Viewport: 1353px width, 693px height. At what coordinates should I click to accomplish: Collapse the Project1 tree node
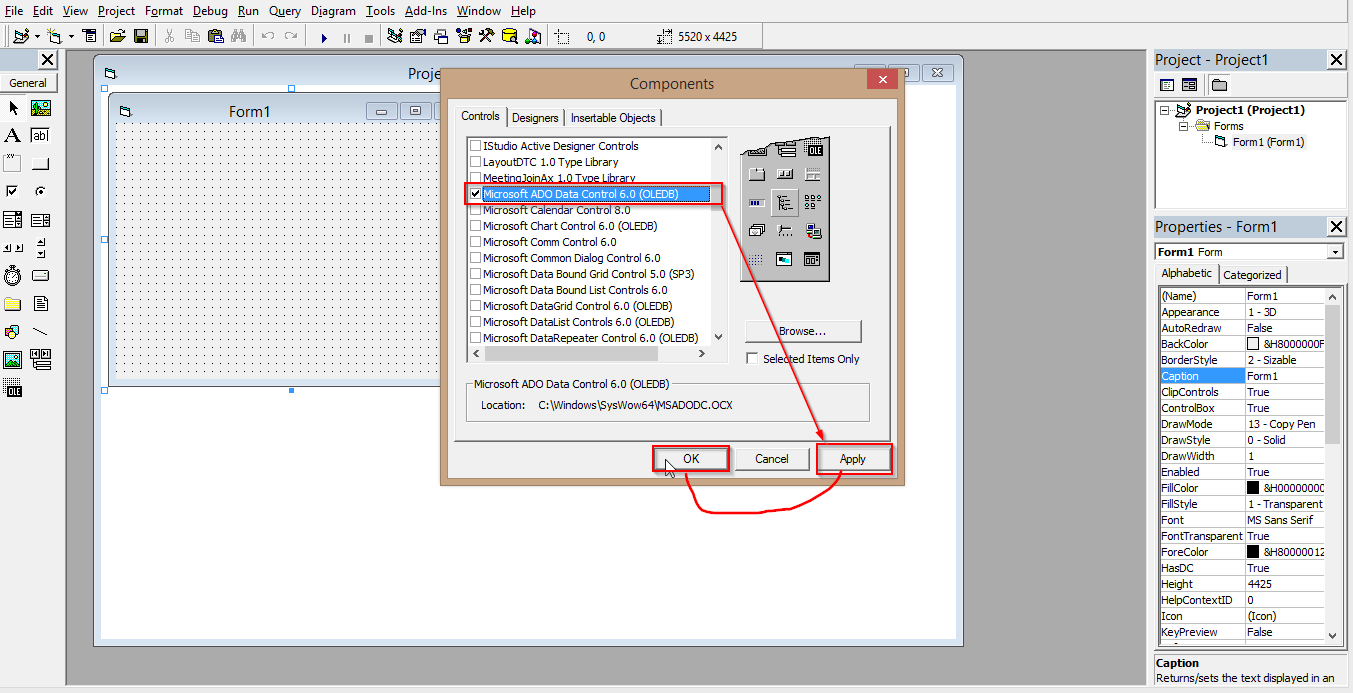(x=1166, y=110)
